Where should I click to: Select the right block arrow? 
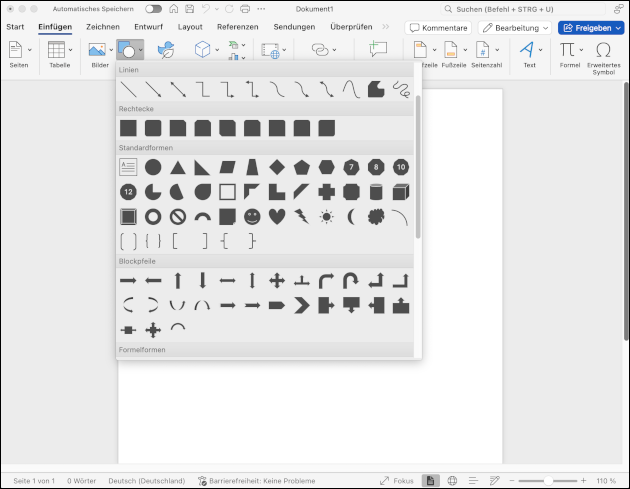(x=128, y=280)
